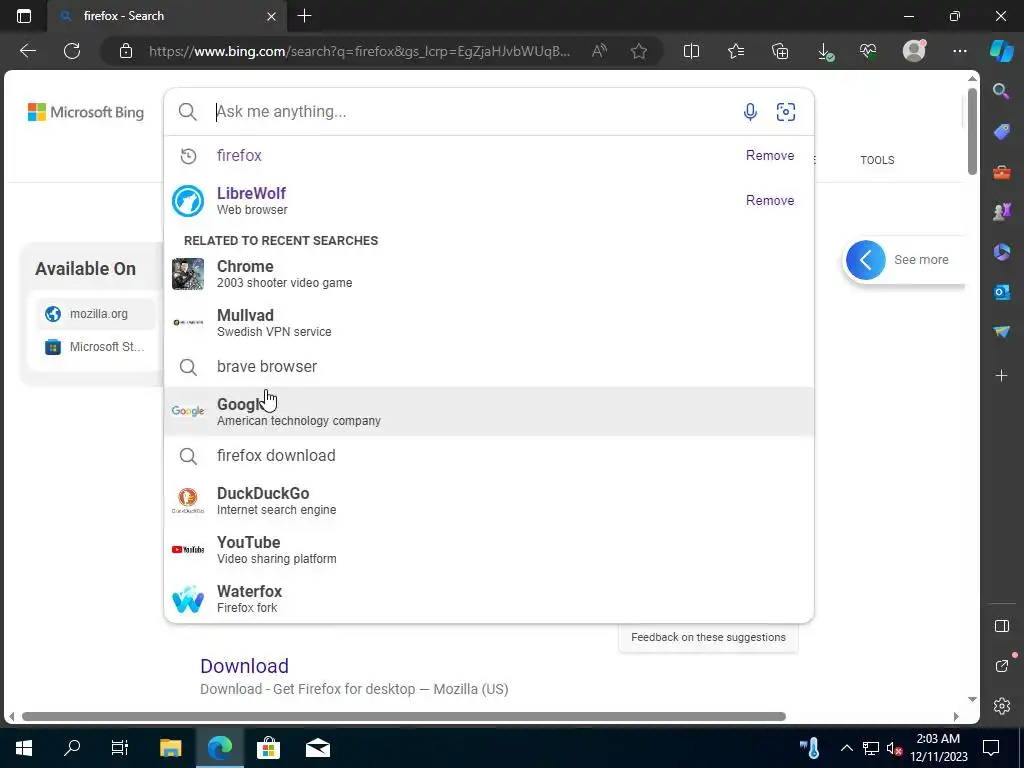
Task: Open the profile avatar icon
Action: pyautogui.click(x=914, y=50)
